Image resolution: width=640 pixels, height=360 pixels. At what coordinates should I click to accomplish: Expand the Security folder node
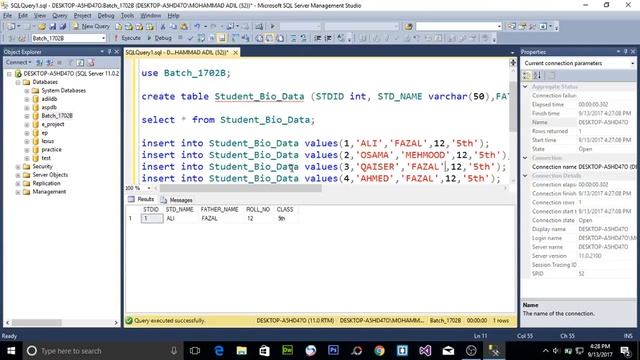[18, 167]
